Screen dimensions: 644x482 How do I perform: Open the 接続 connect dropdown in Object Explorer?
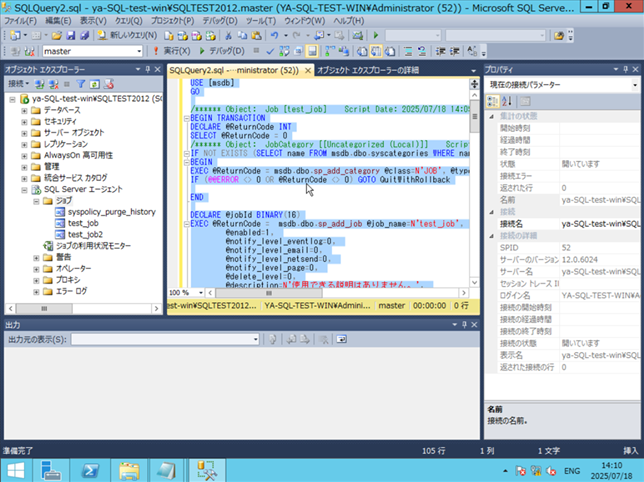click(x=18, y=84)
